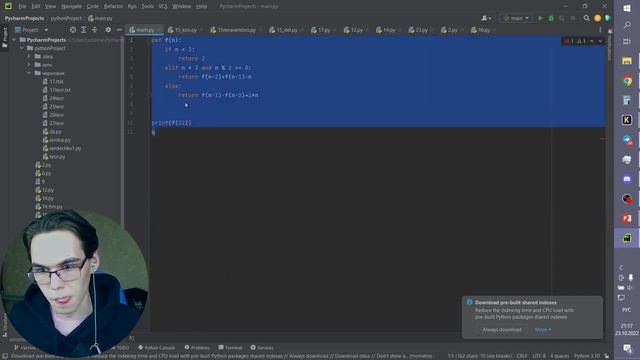Open the main run configuration dropdown

[516, 18]
